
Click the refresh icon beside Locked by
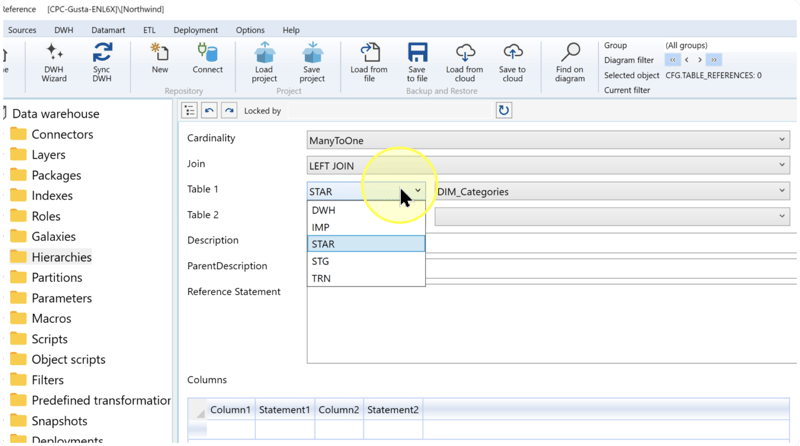tap(504, 110)
